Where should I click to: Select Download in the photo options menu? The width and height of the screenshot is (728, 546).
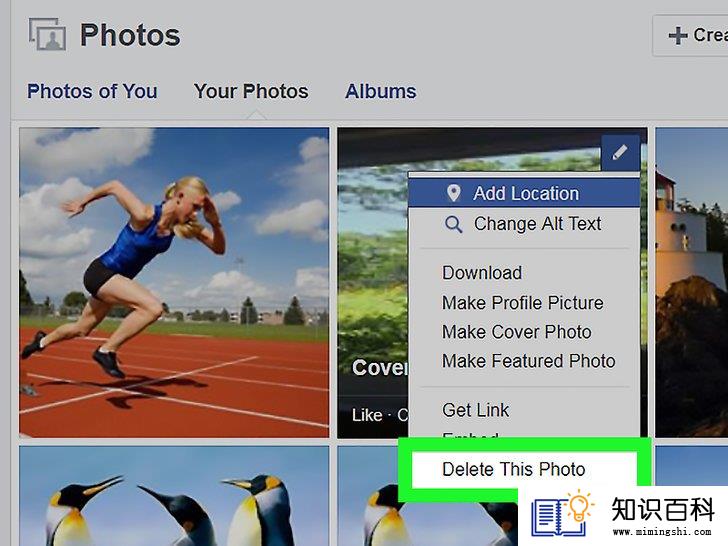(x=482, y=273)
